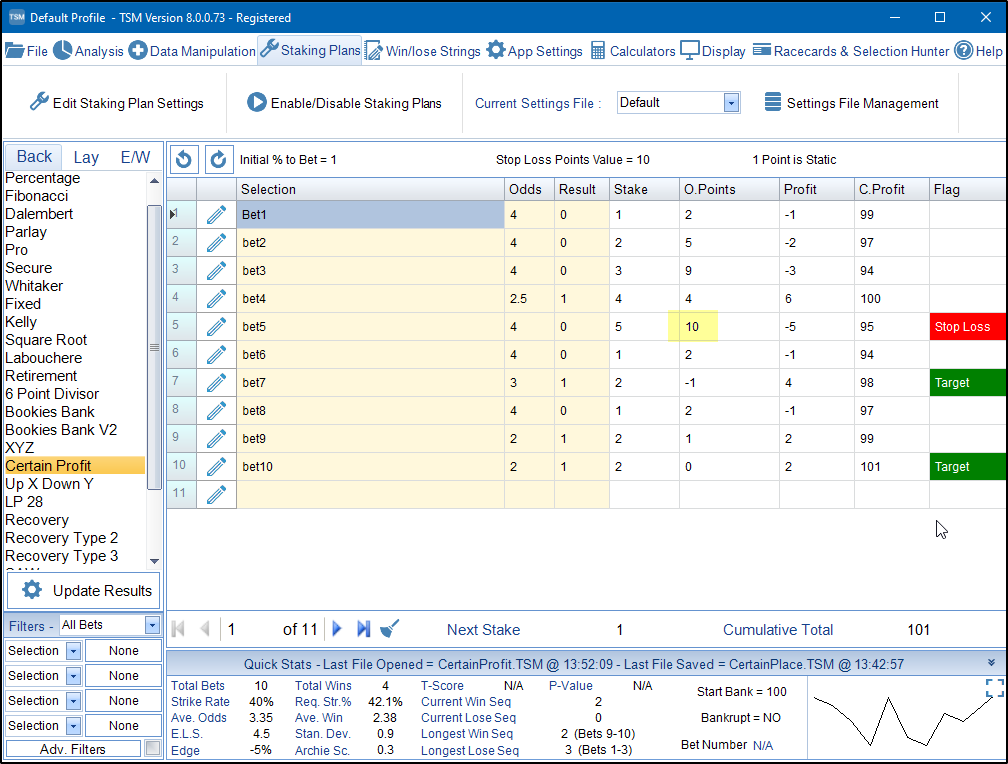The width and height of the screenshot is (1008, 764).
Task: Click Enable/Disable Staking Plans
Action: pyautogui.click(x=344, y=103)
